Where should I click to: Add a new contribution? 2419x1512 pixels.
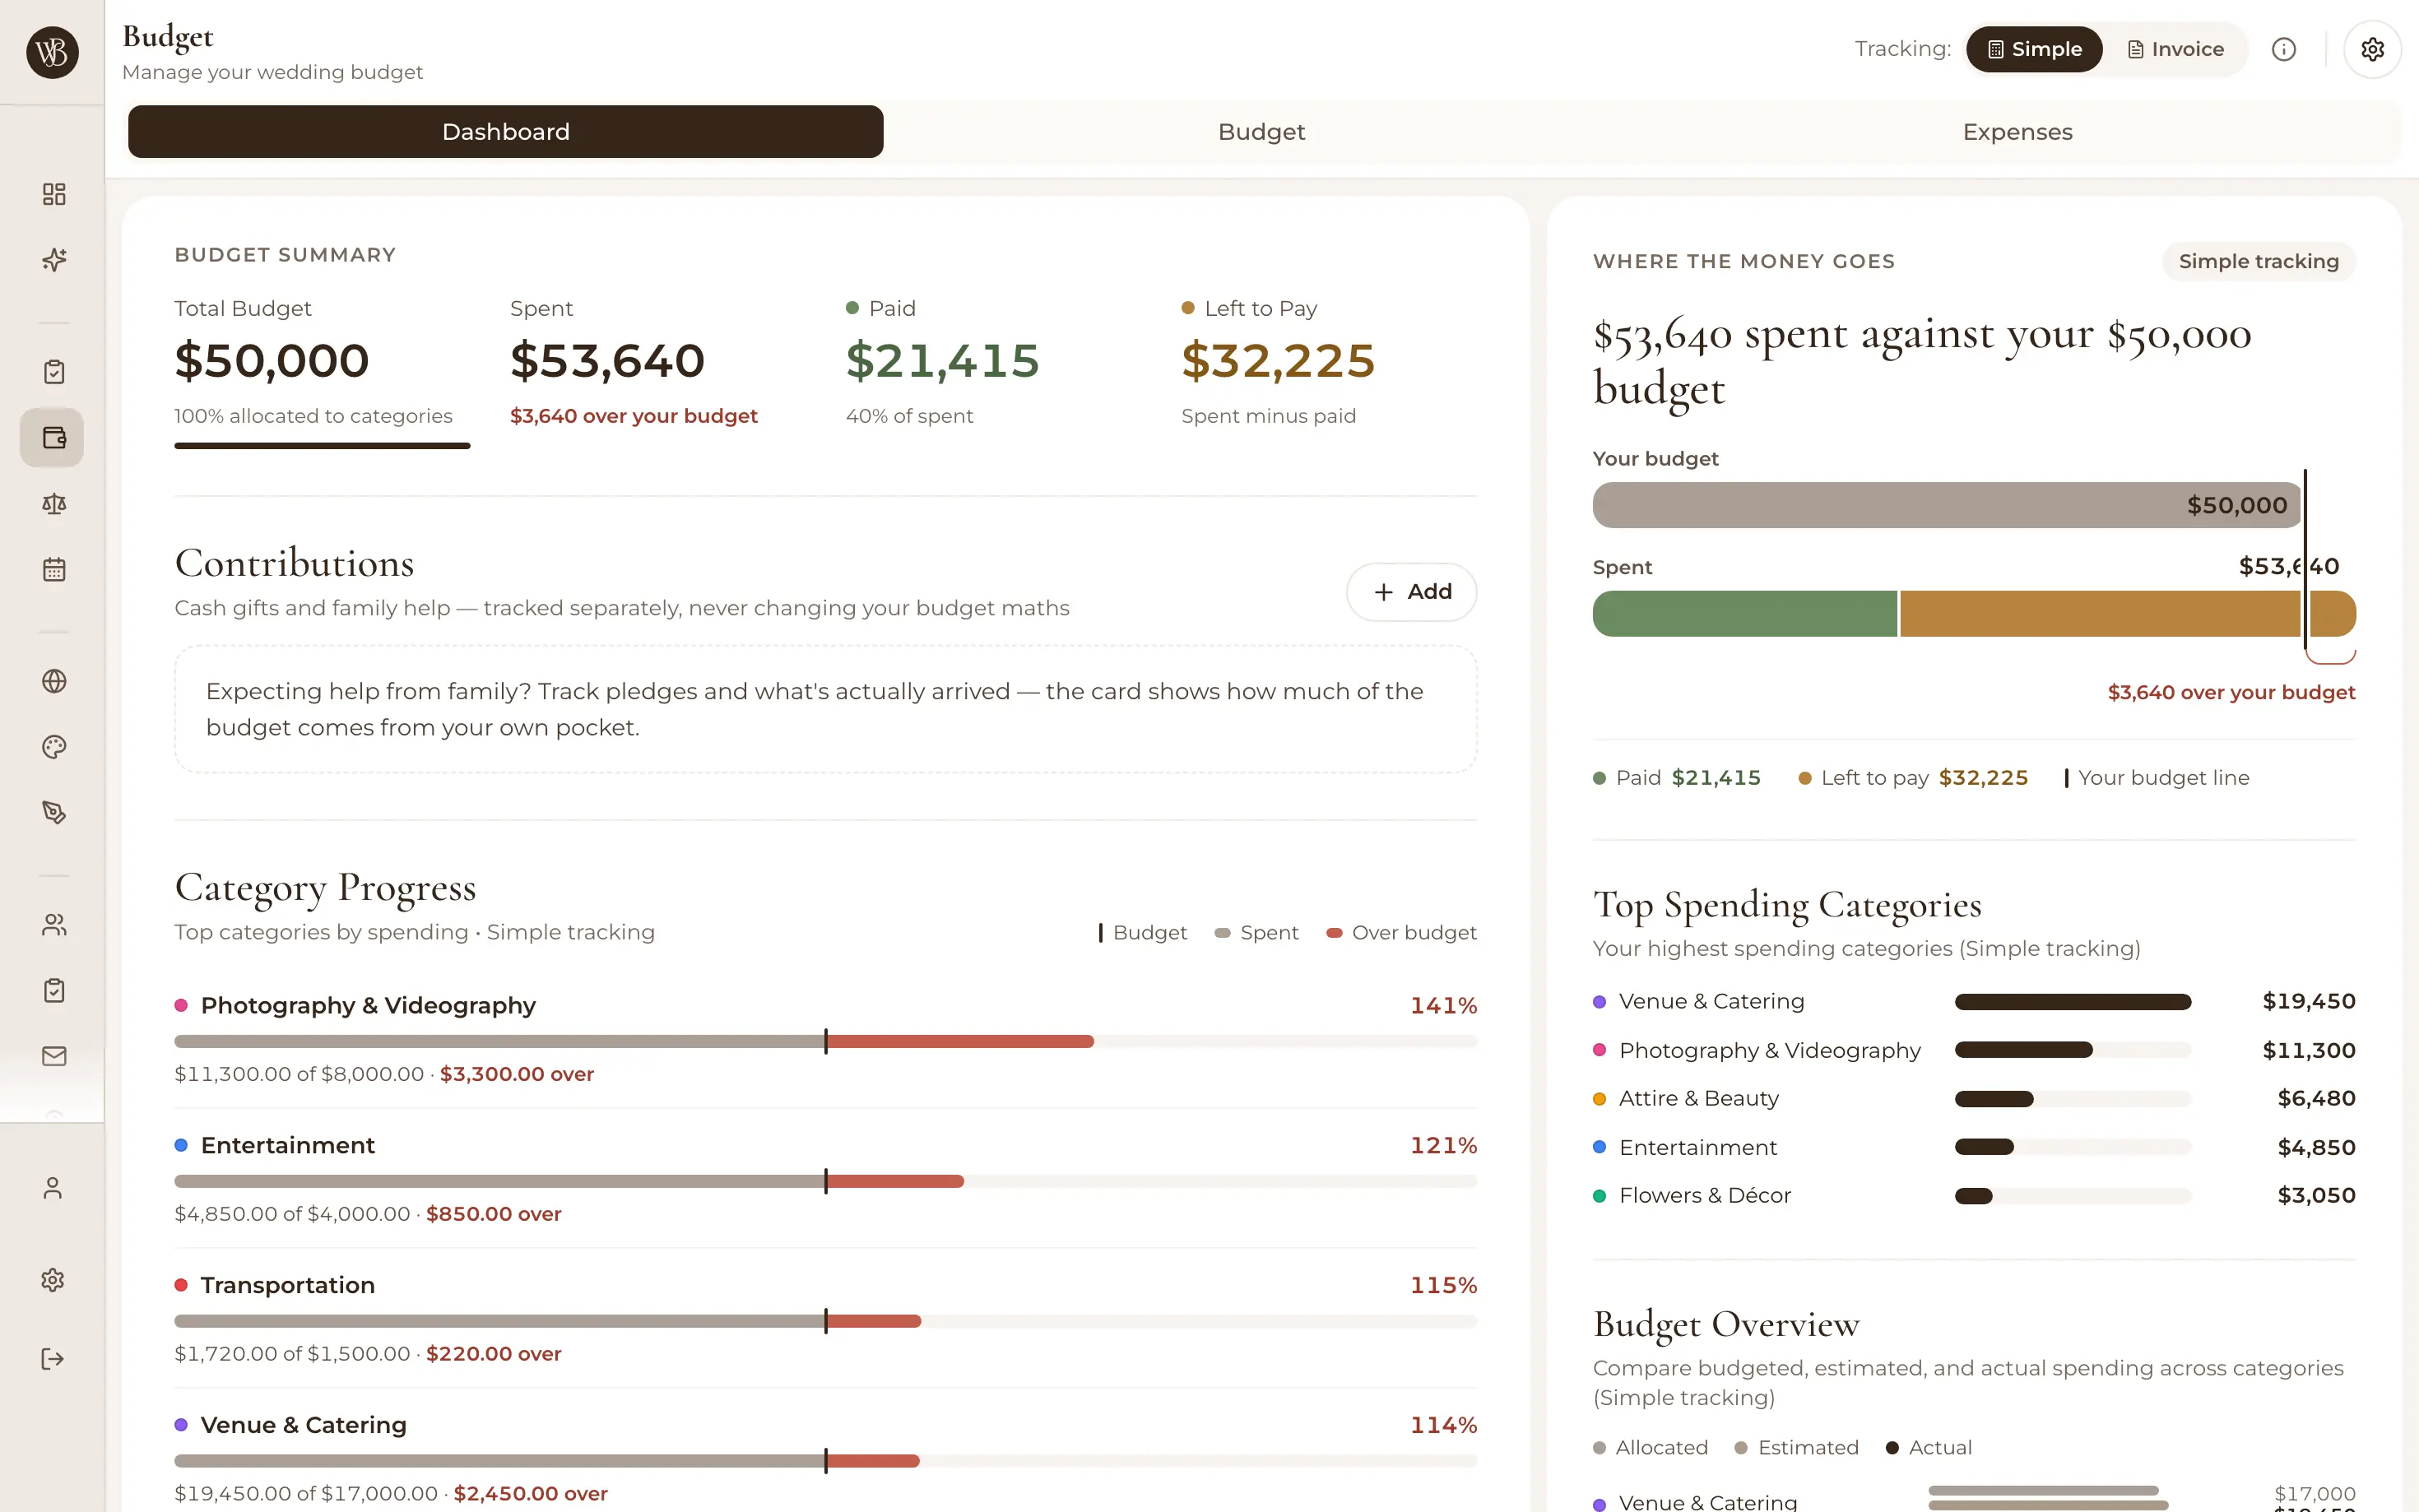click(x=1411, y=592)
